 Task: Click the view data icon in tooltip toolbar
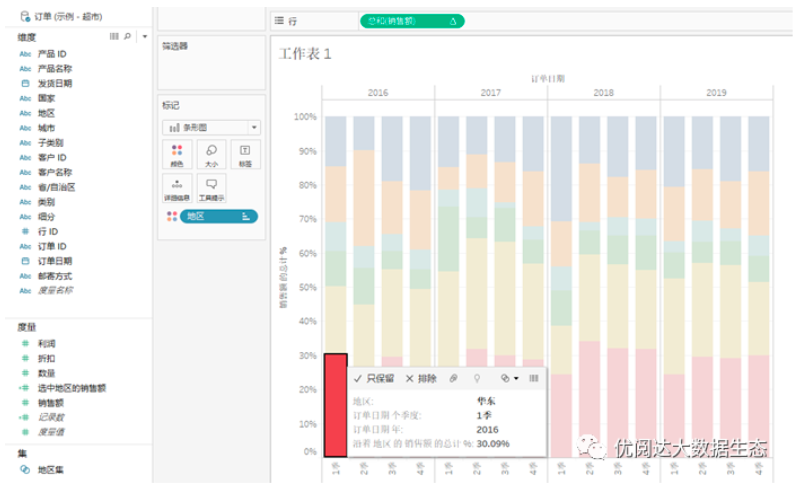click(x=533, y=378)
